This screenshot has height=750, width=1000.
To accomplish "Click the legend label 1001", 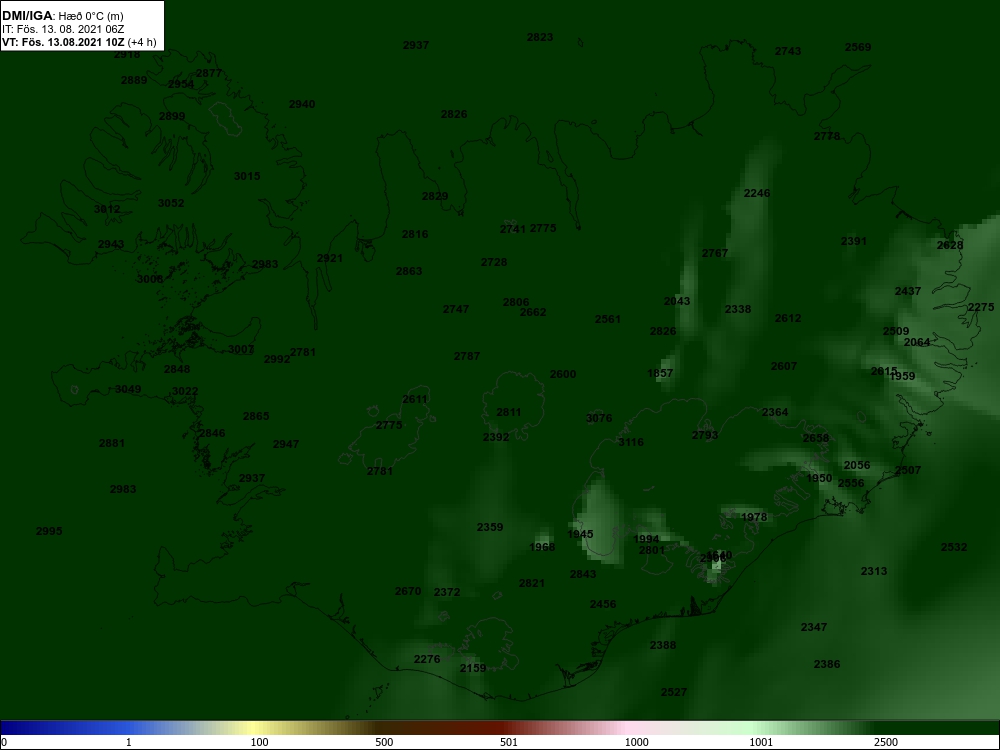I will [761, 742].
